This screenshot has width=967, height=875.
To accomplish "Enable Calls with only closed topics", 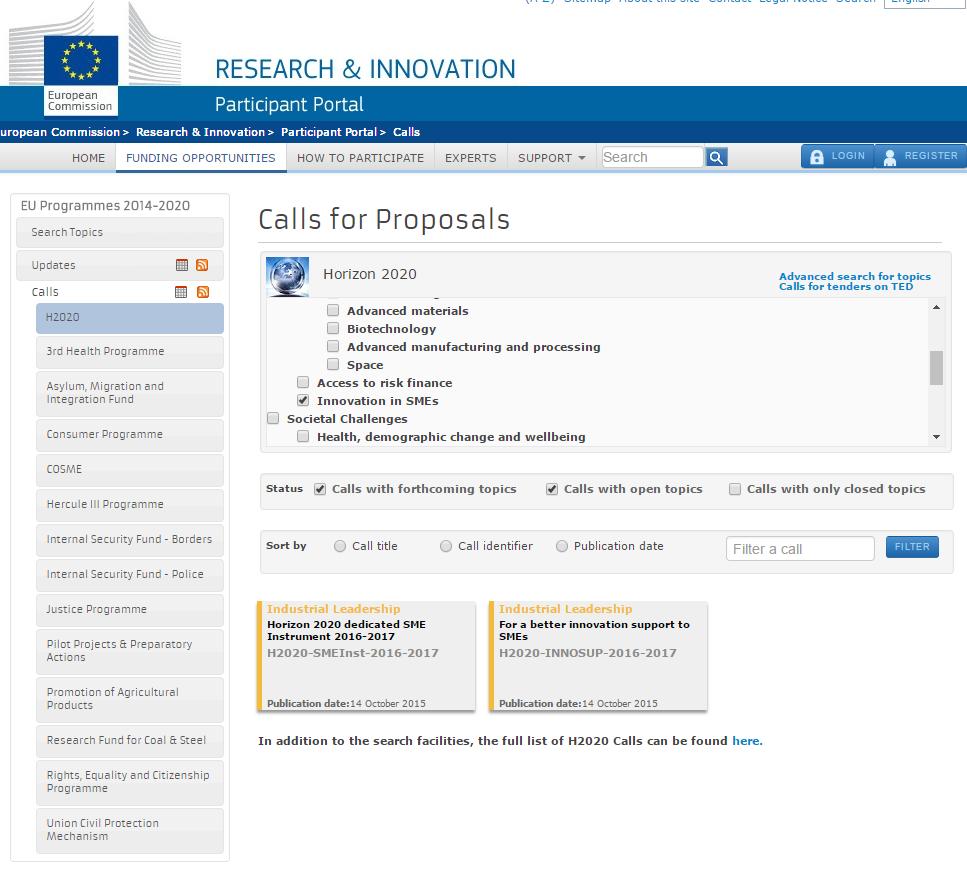I will tap(735, 489).
